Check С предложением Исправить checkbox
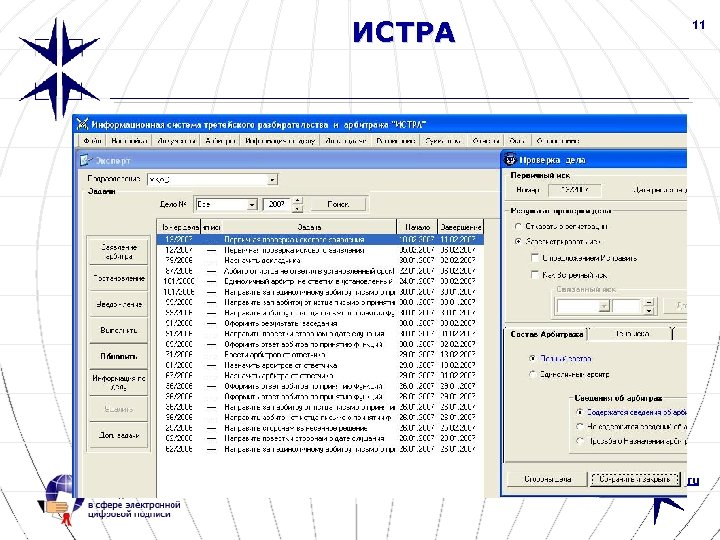The image size is (720, 540). [534, 258]
